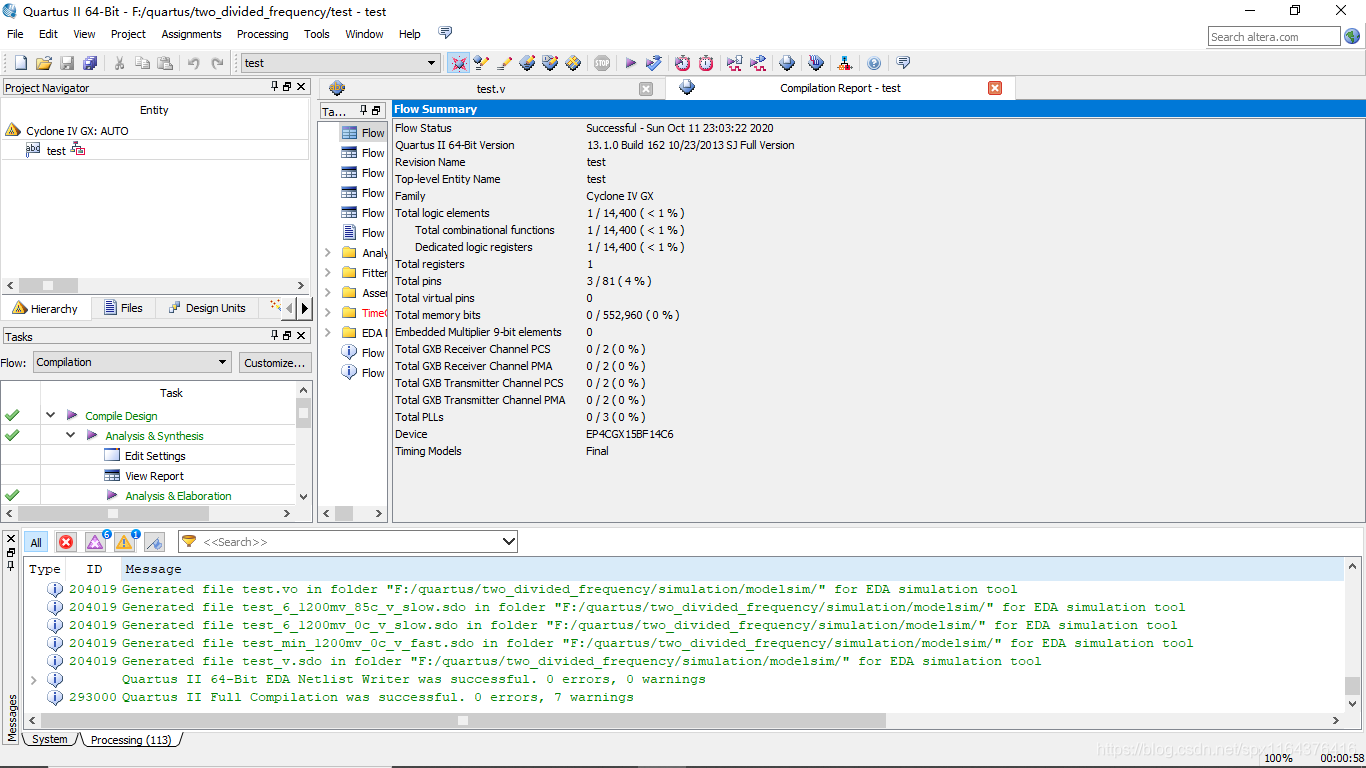Screen dimensions: 1366x768
Task: Close the test.v editor tab
Action: coord(646,88)
